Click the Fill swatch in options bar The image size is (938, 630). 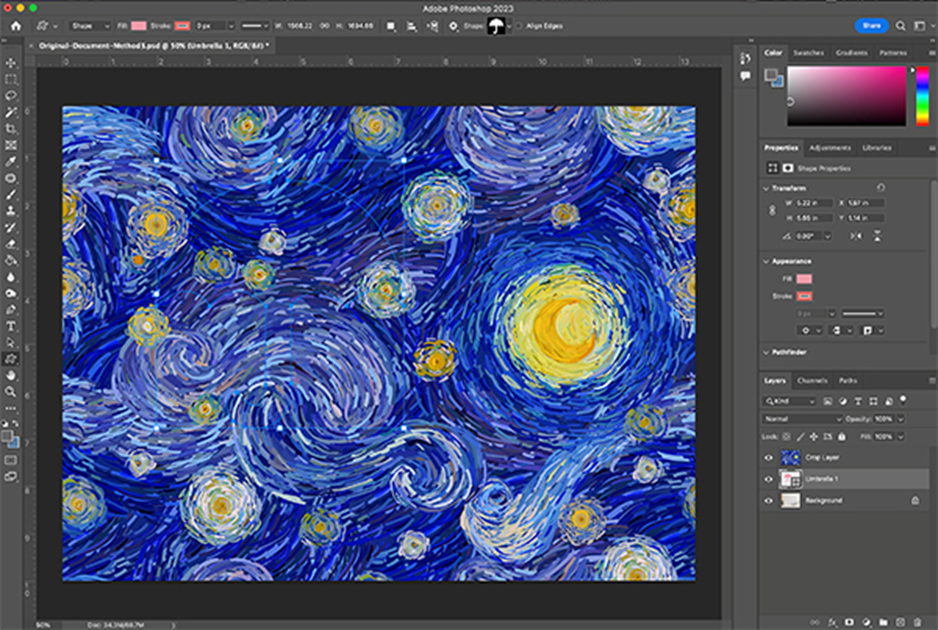coord(139,26)
